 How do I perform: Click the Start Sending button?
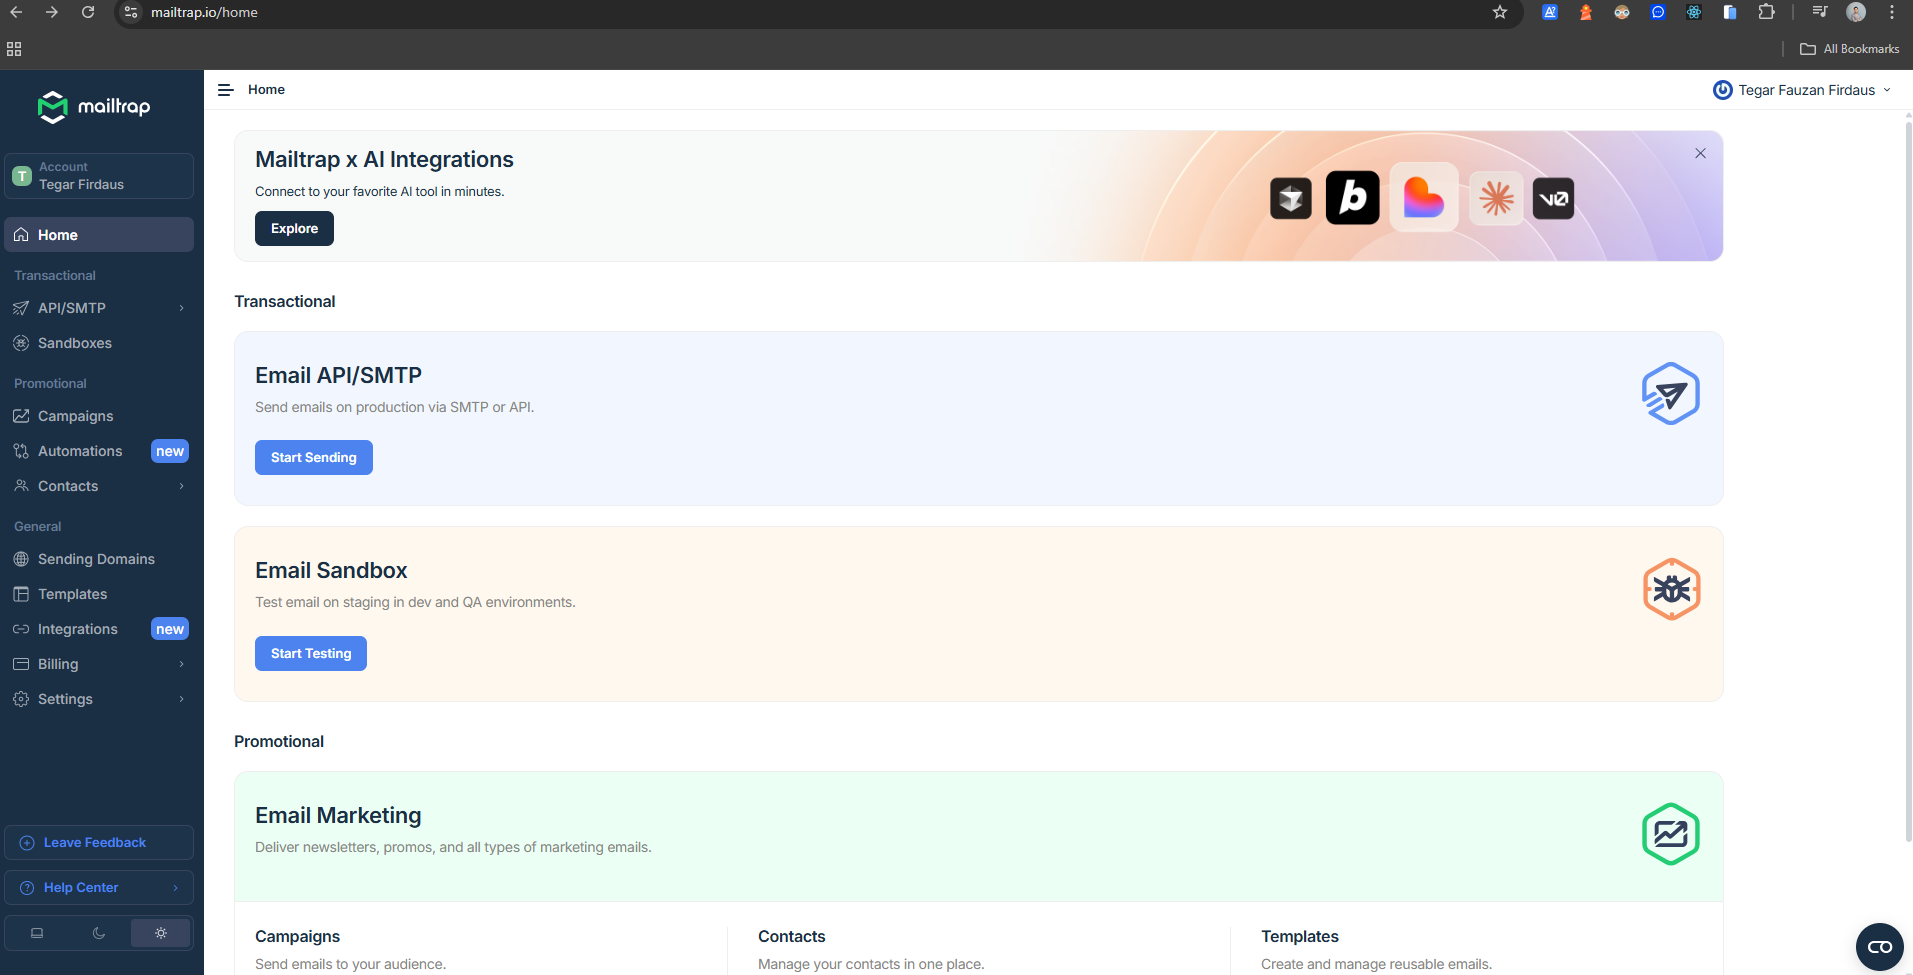pyautogui.click(x=313, y=457)
